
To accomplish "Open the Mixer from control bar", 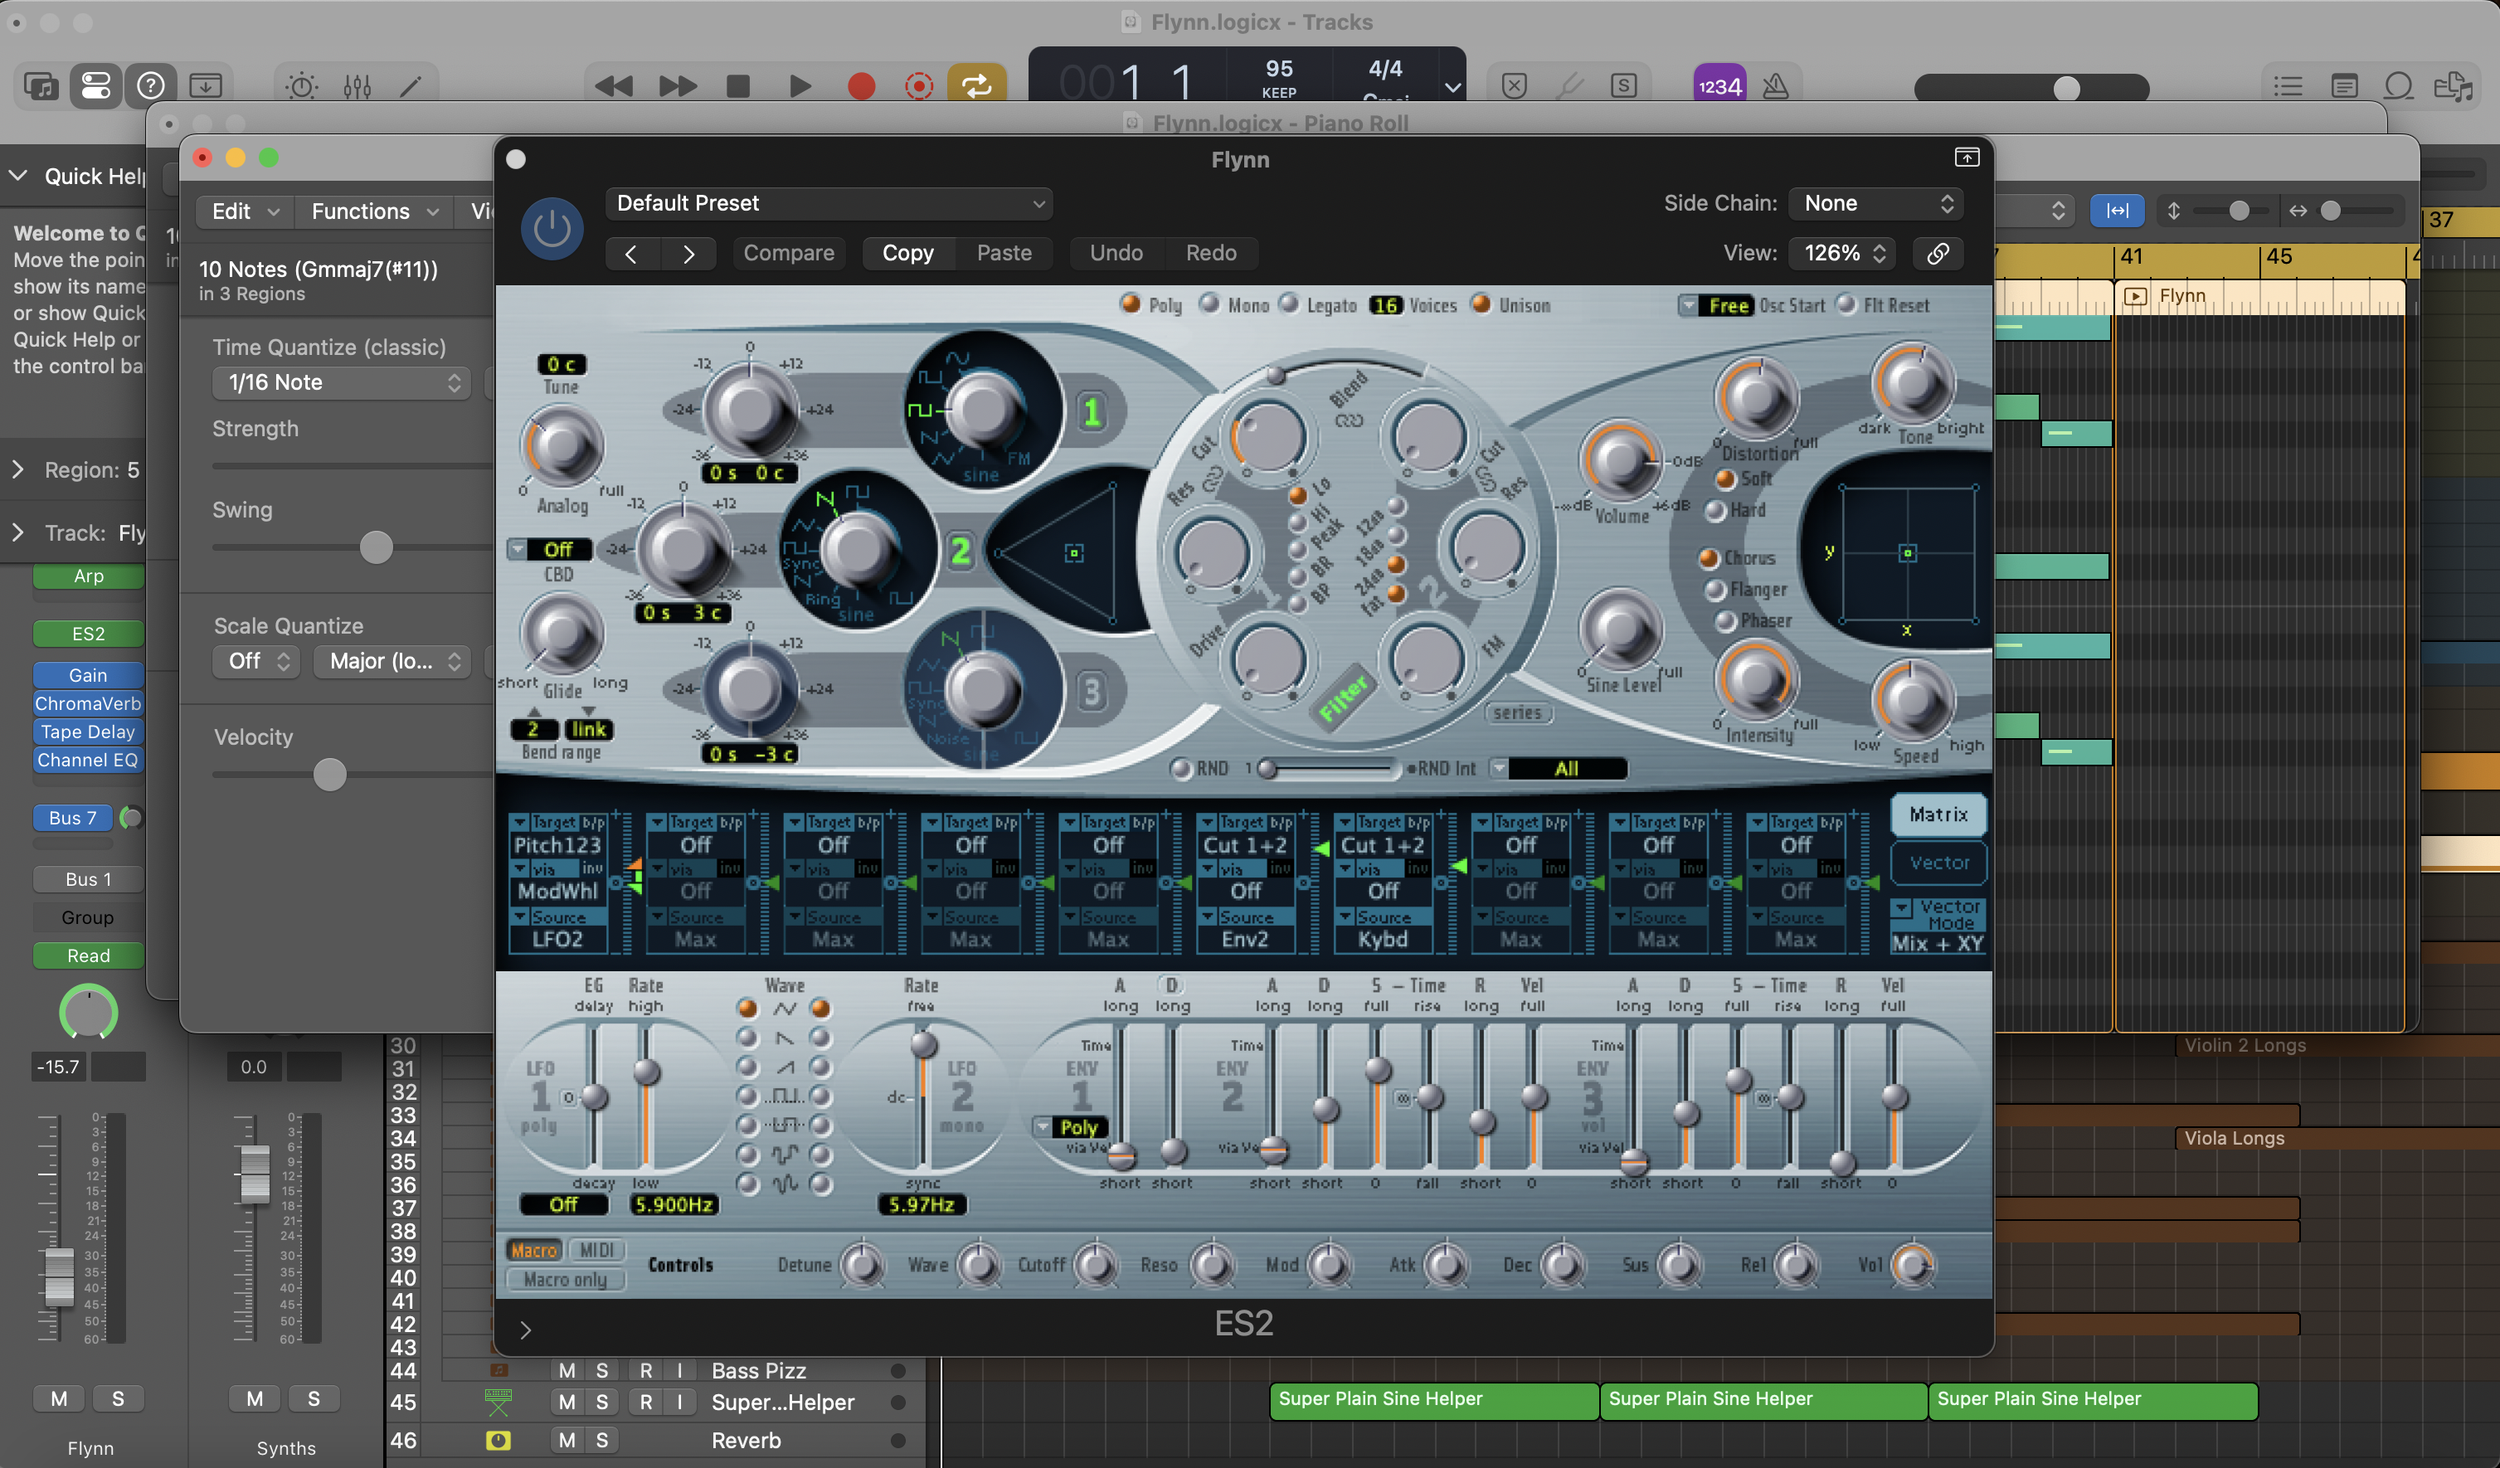I will [x=357, y=86].
